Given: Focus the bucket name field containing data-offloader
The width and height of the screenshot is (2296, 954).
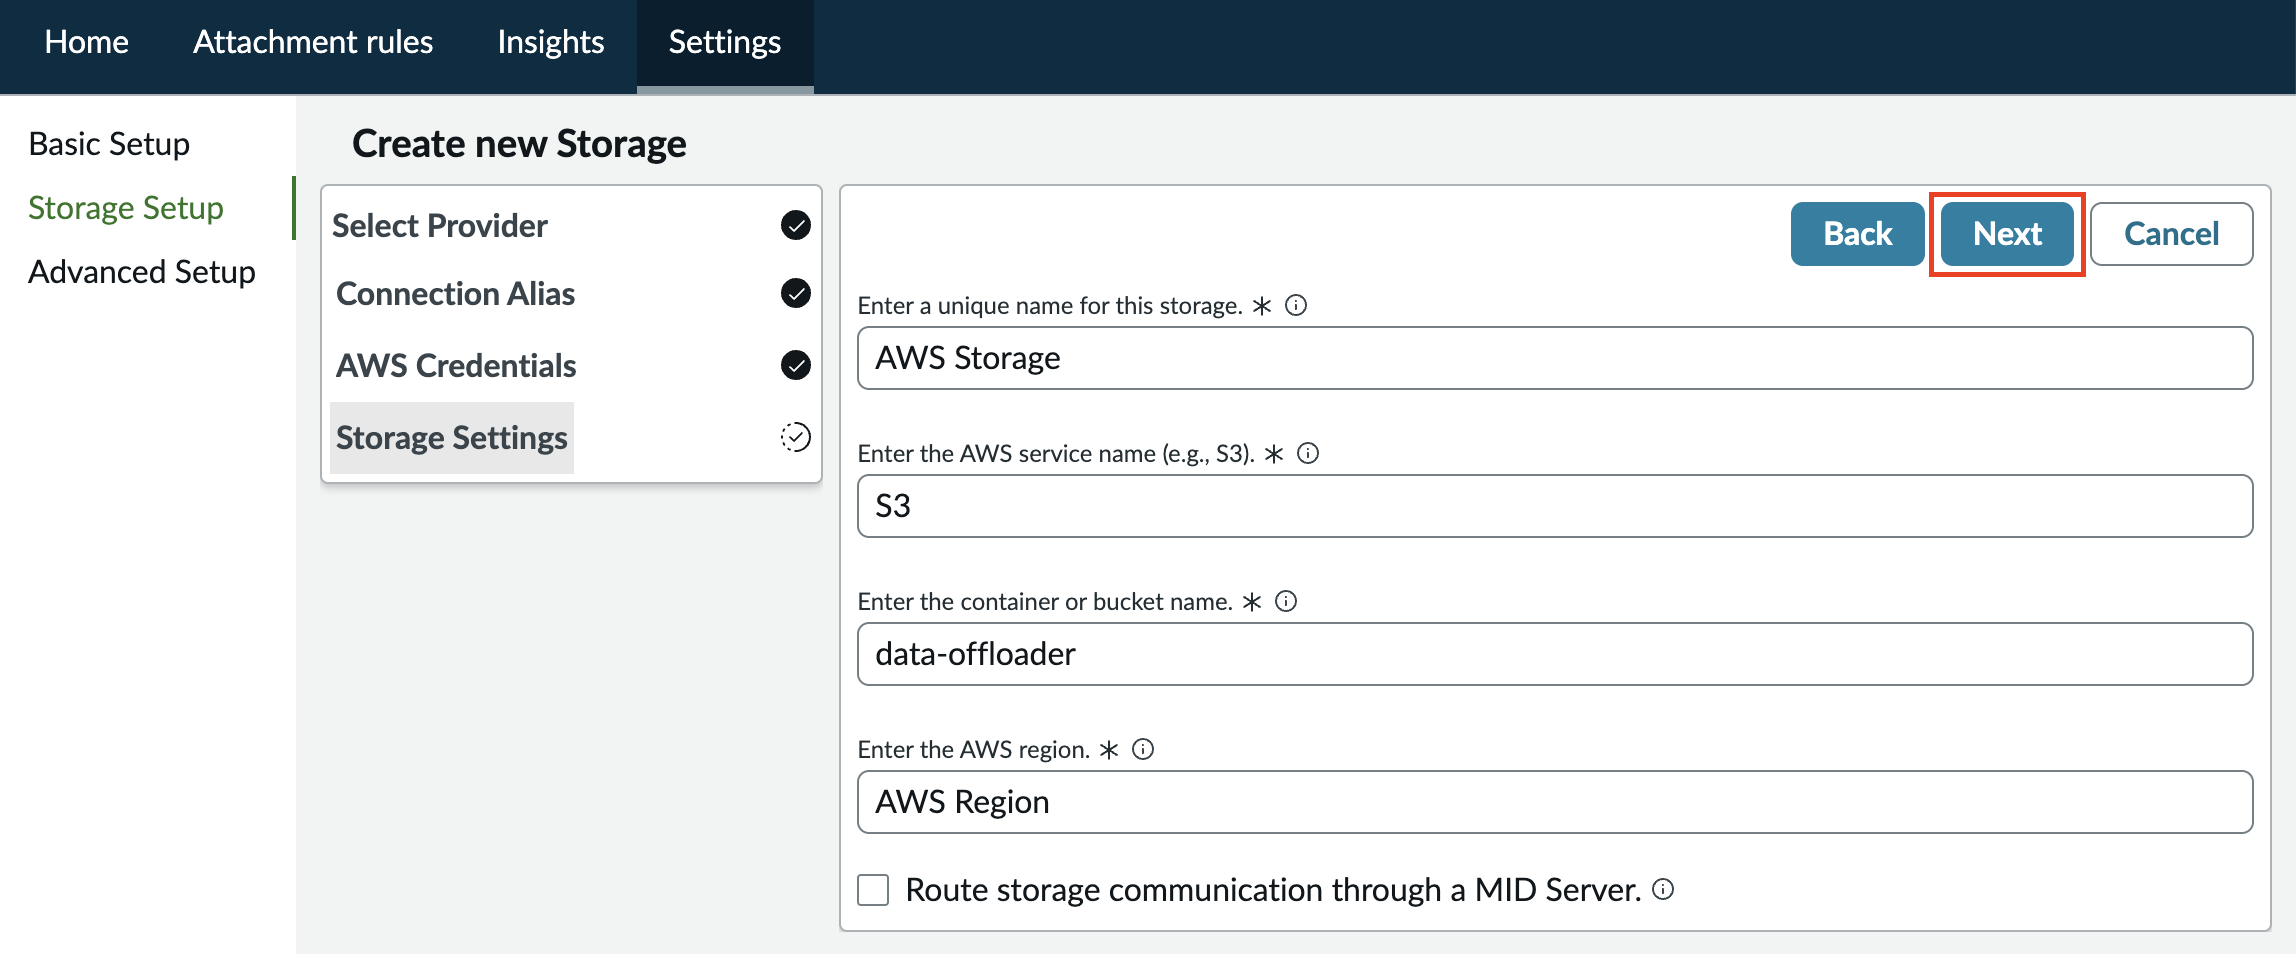Looking at the screenshot, I should [1555, 654].
